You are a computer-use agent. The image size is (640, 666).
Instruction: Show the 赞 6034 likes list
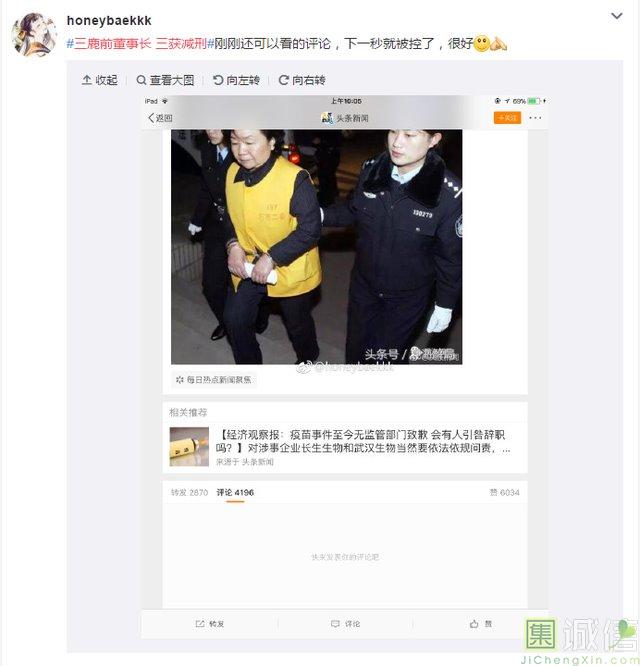(x=505, y=492)
